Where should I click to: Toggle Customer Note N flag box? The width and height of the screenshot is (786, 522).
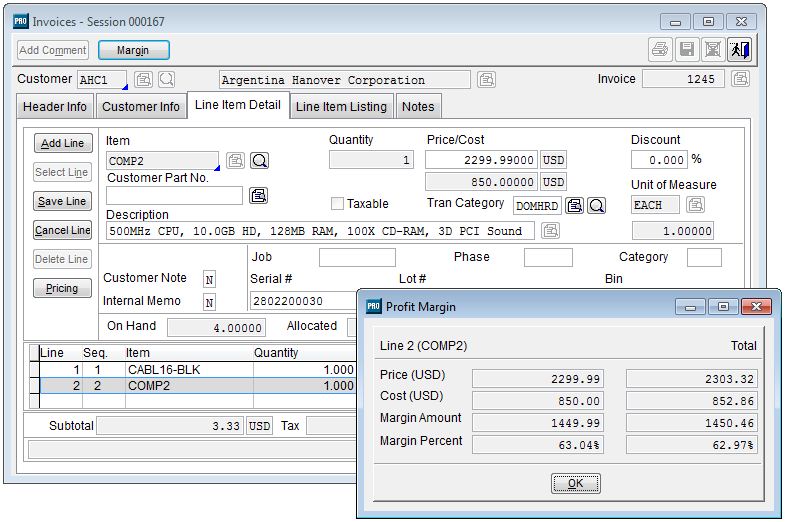point(210,279)
